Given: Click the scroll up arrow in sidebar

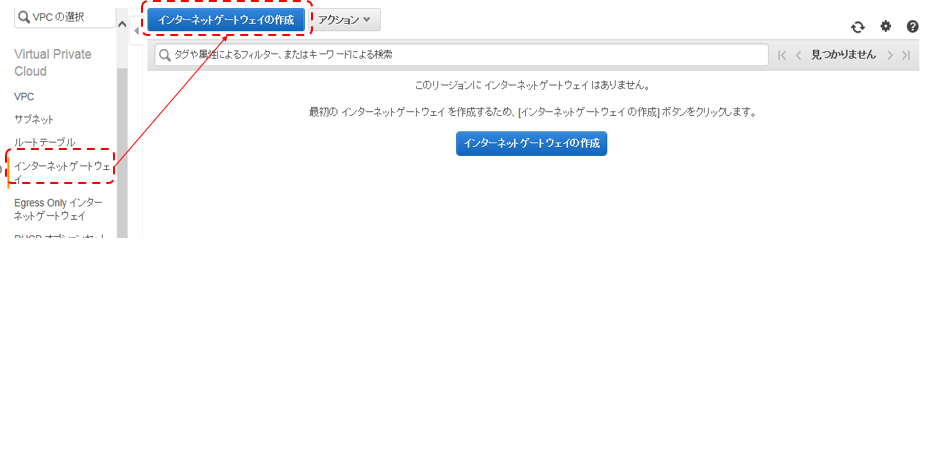Looking at the screenshot, I should pyautogui.click(x=122, y=24).
